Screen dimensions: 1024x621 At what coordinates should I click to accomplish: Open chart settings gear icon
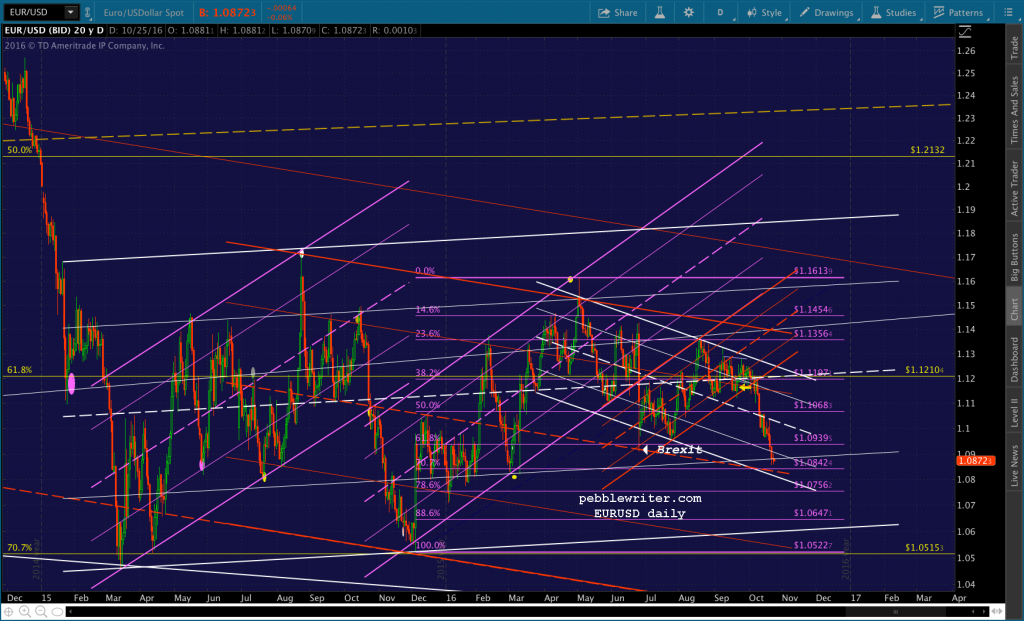pos(688,12)
